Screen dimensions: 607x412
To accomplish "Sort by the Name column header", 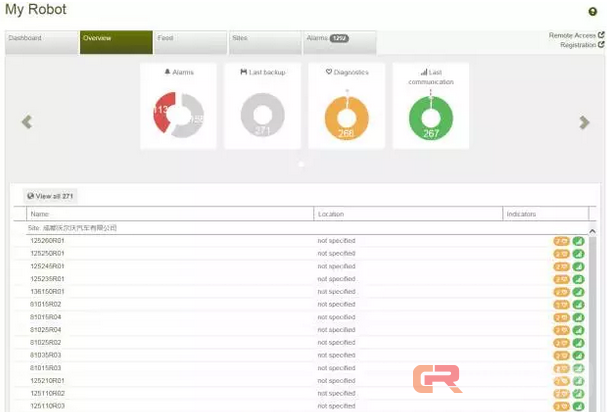I will (40, 214).
